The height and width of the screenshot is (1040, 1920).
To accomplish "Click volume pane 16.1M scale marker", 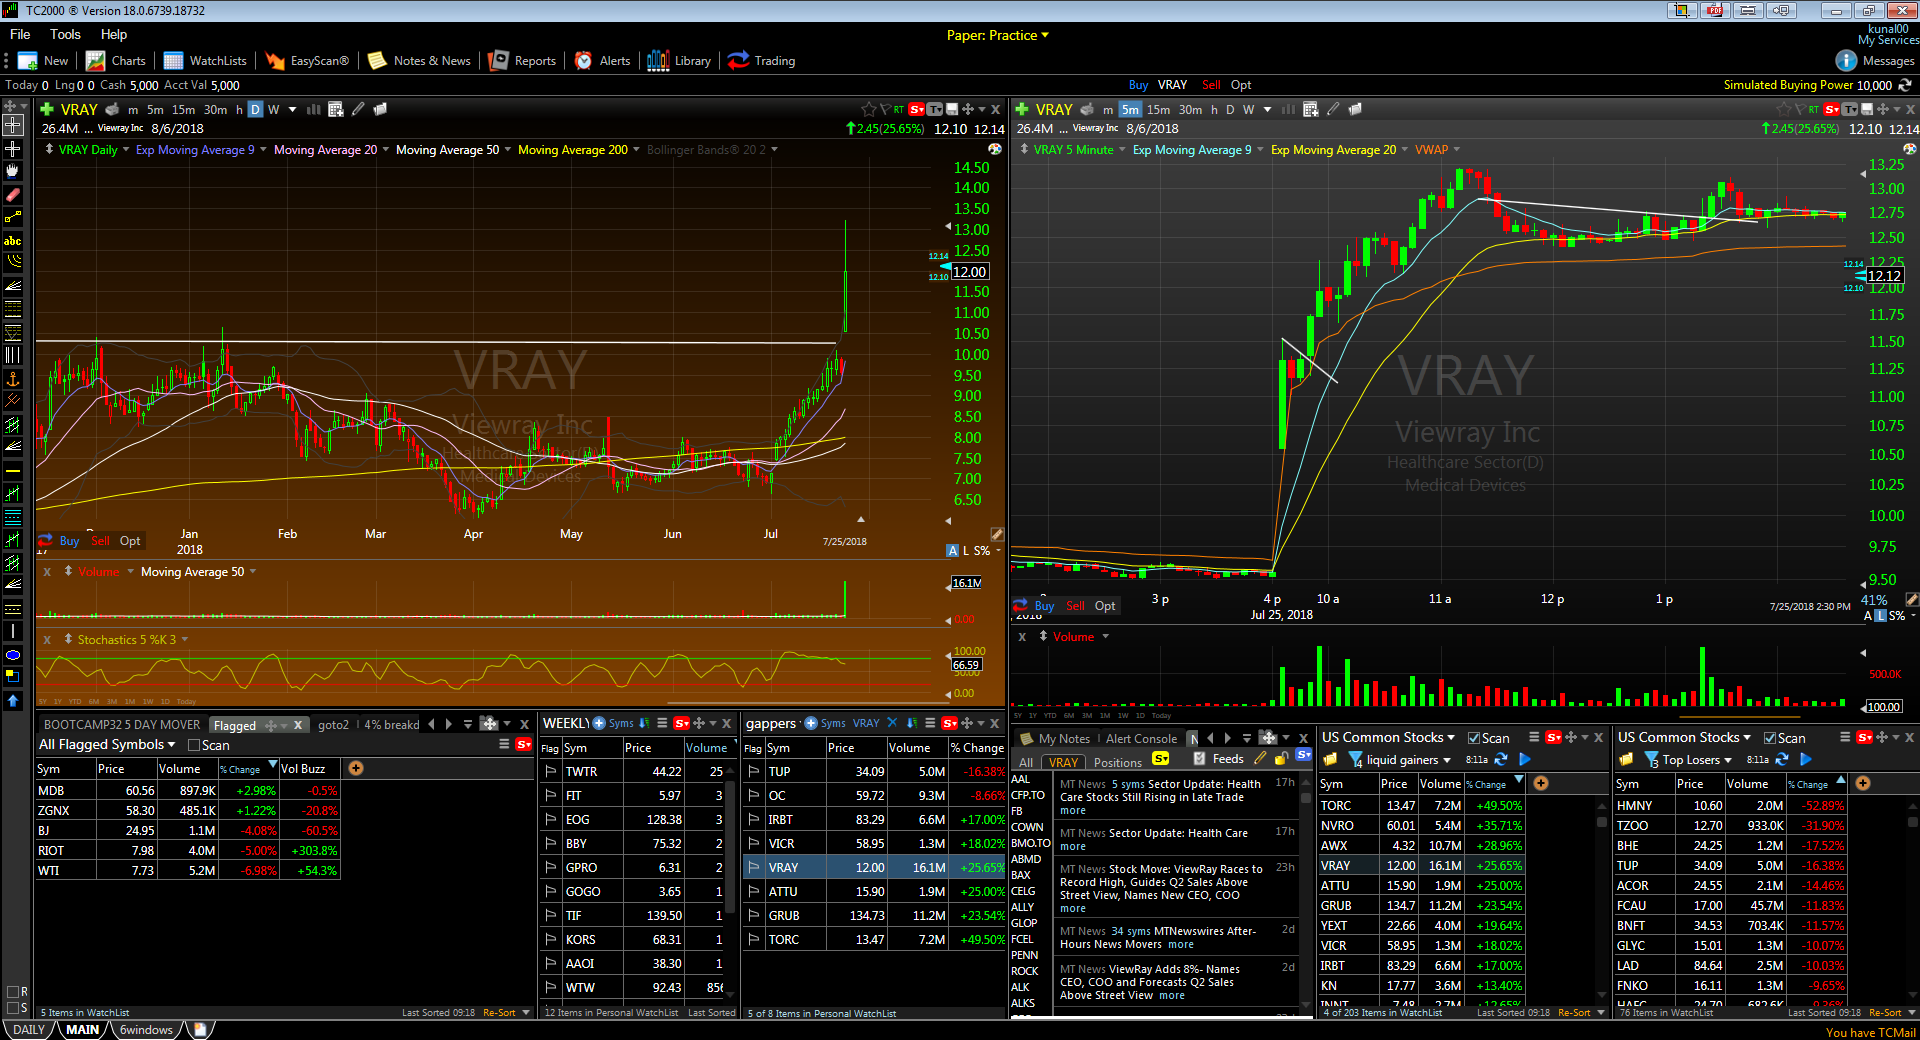I will [x=966, y=583].
